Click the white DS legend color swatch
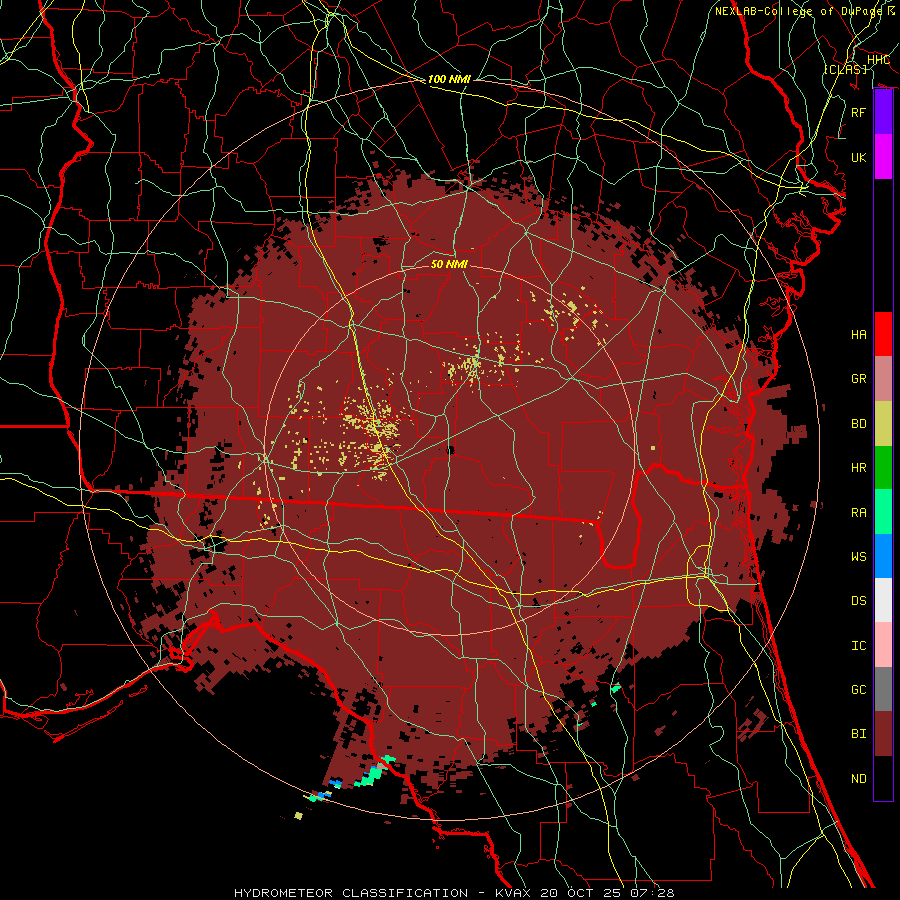 [883, 600]
